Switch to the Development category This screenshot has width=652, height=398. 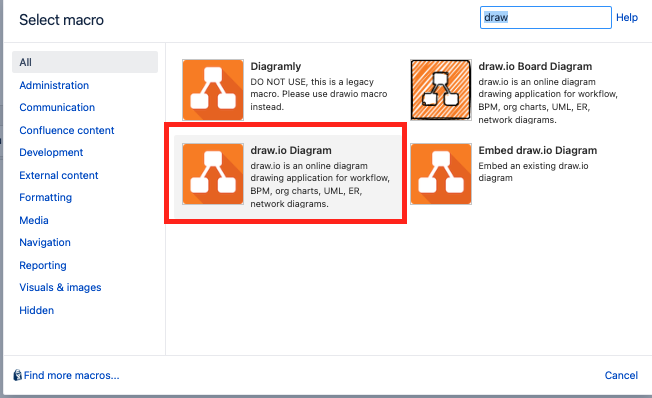(51, 152)
